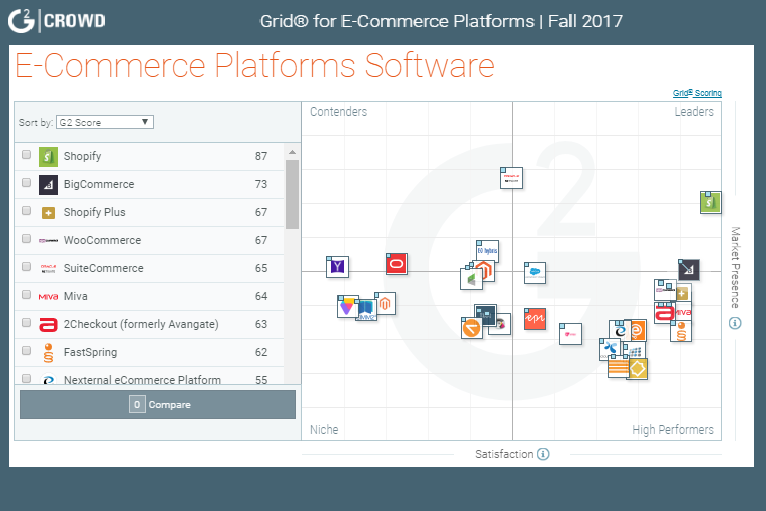766x511 pixels.
Task: Click the Leaders quadrant label
Action: pos(694,112)
